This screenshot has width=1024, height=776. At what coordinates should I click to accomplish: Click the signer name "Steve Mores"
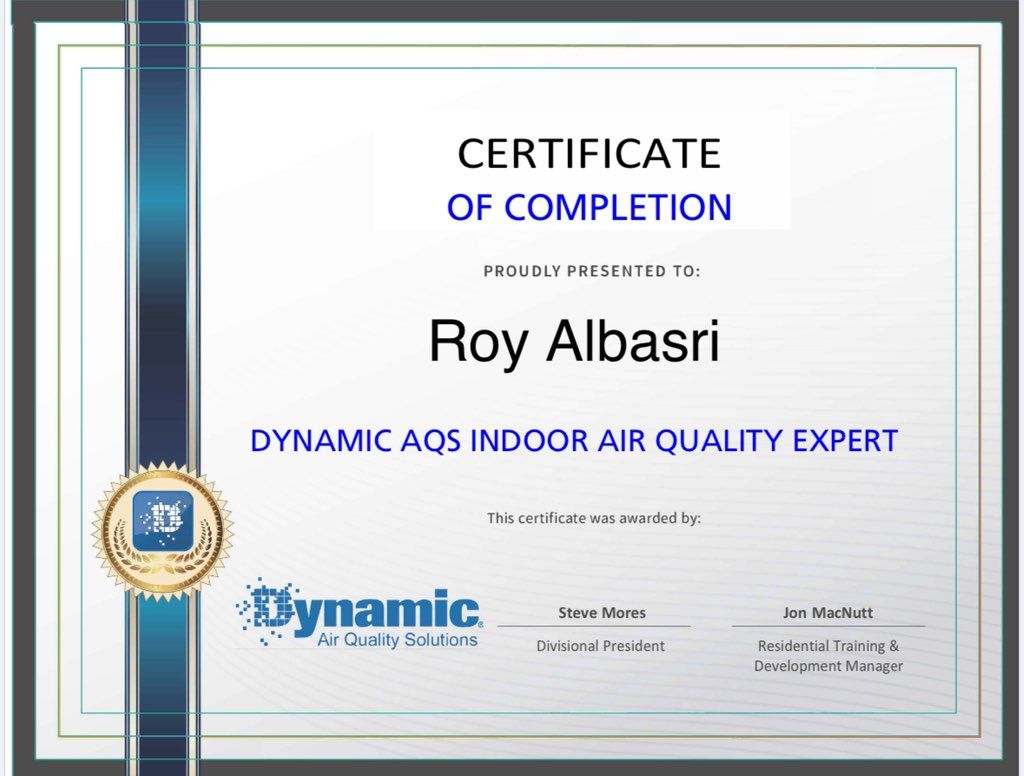coord(601,613)
